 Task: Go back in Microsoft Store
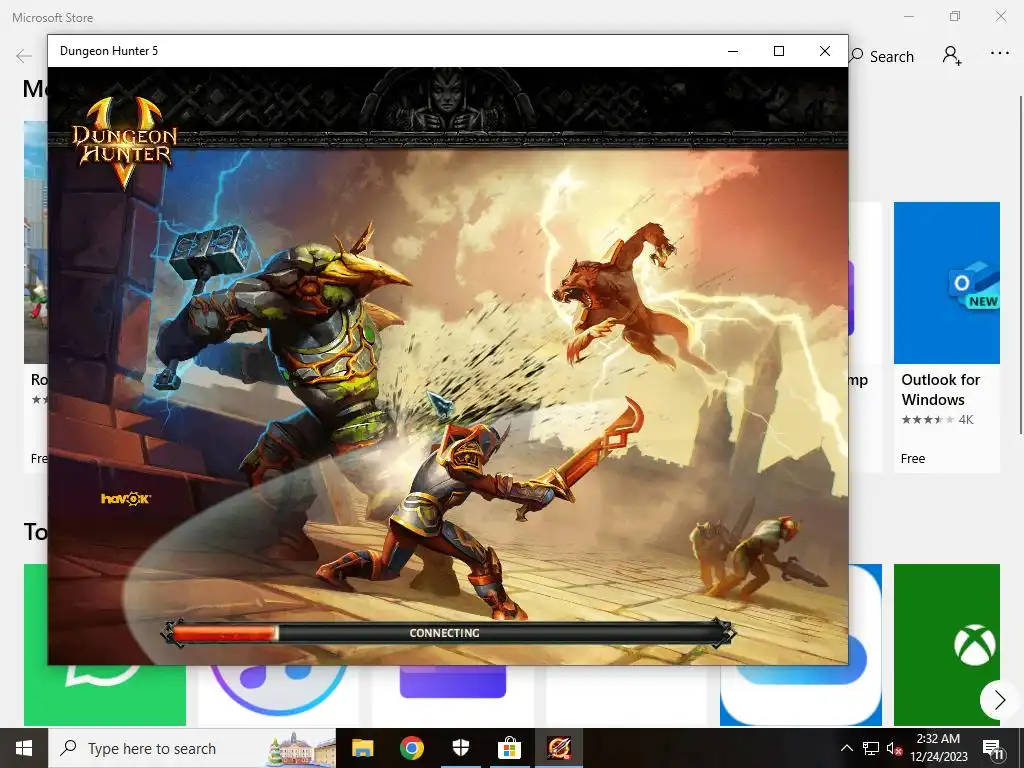click(24, 56)
